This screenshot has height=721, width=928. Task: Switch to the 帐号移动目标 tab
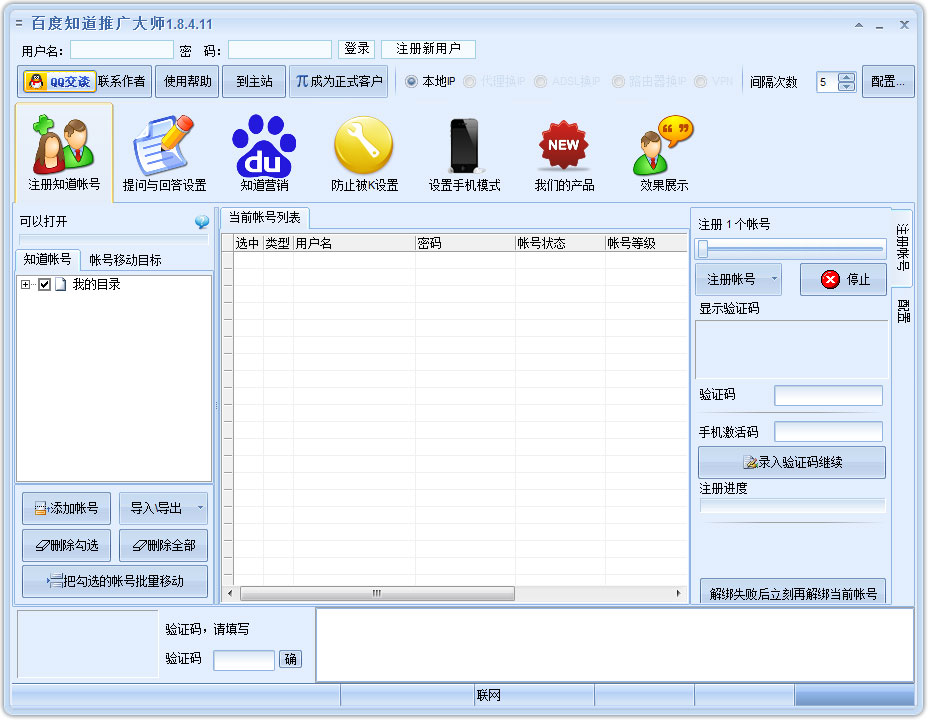[125, 260]
